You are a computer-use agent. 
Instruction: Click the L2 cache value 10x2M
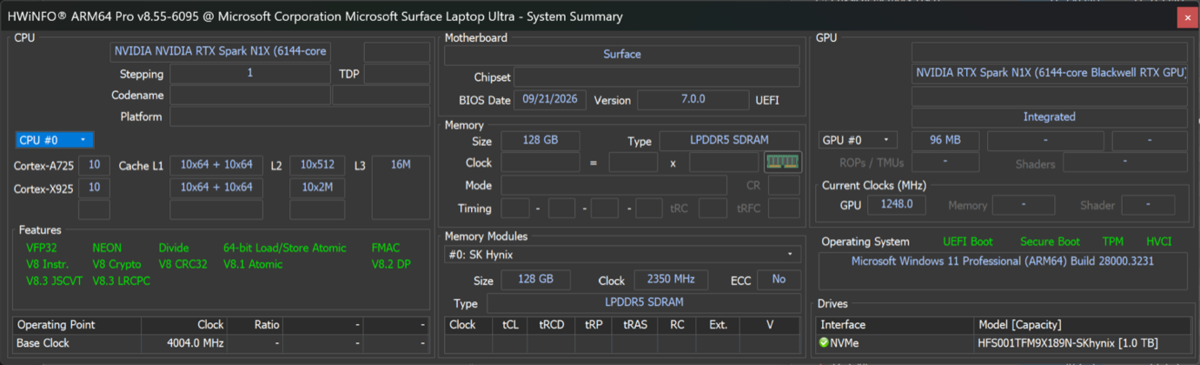(x=317, y=187)
